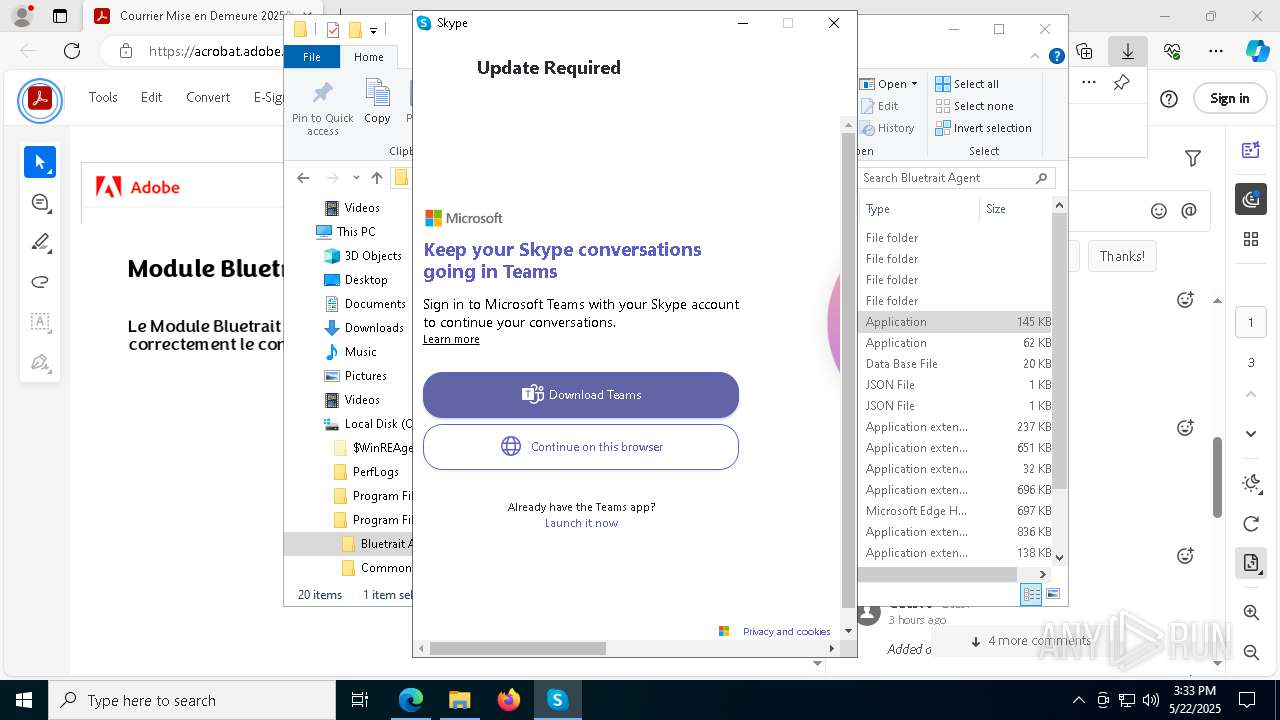Click the Copy icon in Explorer ribbon
This screenshot has height=720, width=1280.
tap(377, 102)
